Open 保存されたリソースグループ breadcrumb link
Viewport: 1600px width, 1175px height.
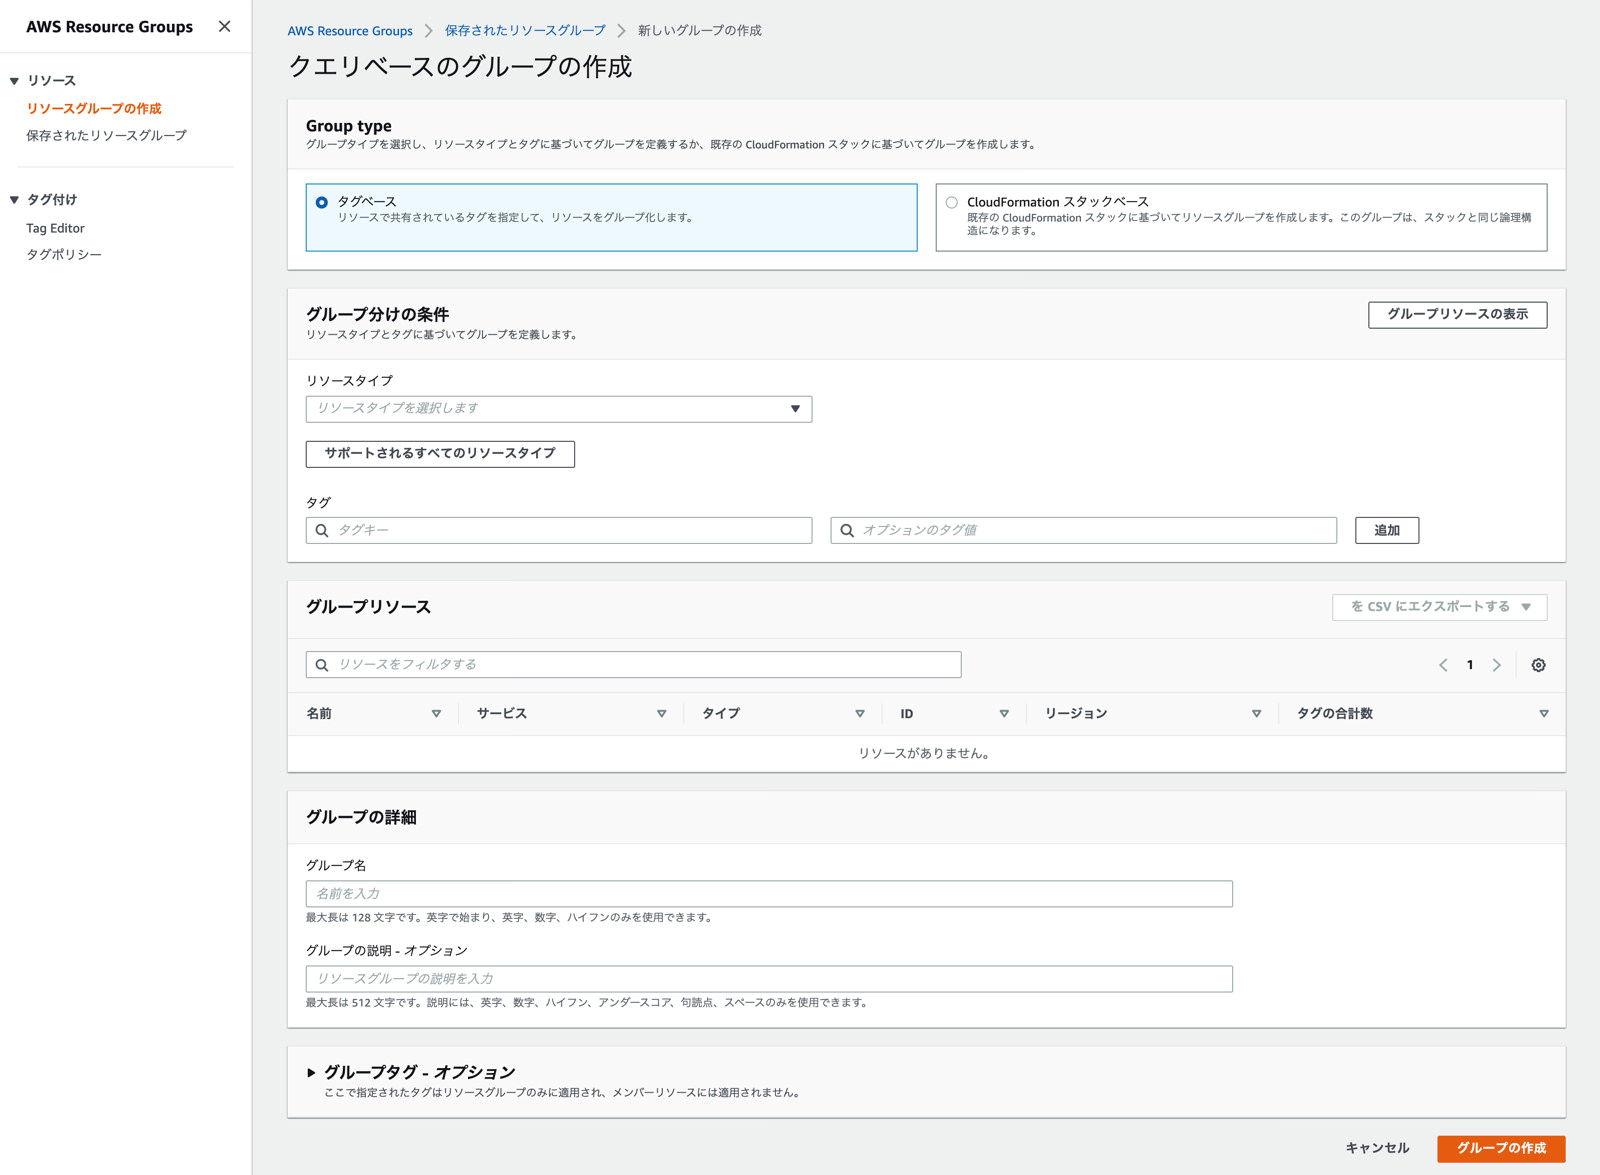(x=525, y=30)
